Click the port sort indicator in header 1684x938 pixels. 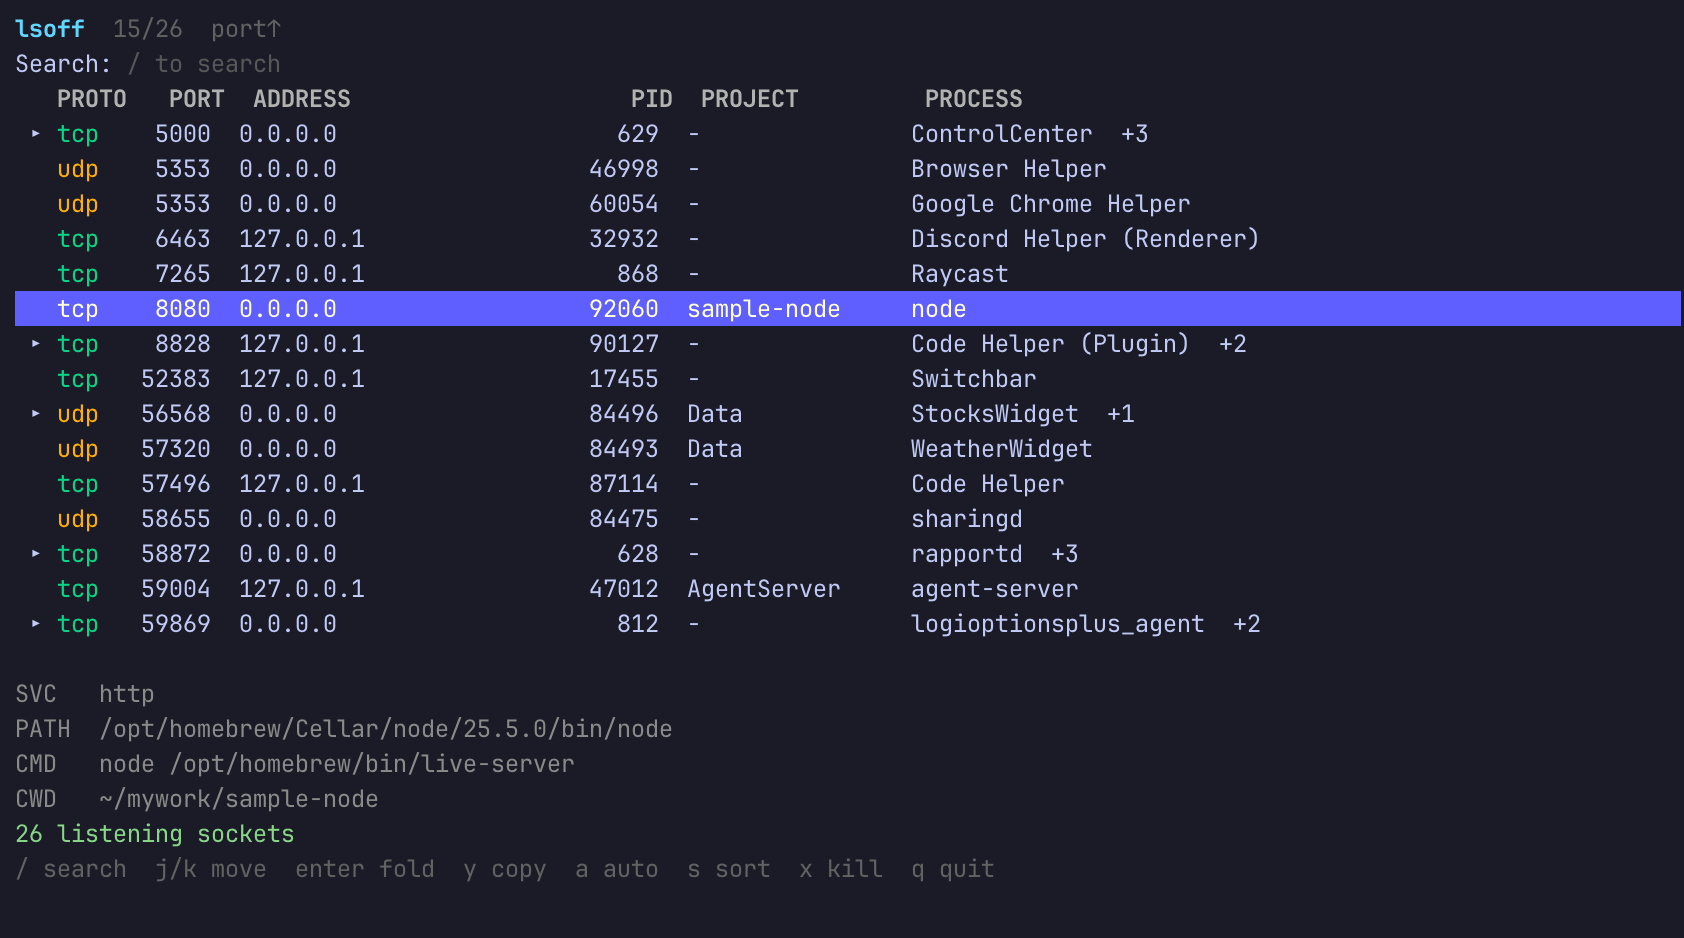click(x=246, y=29)
